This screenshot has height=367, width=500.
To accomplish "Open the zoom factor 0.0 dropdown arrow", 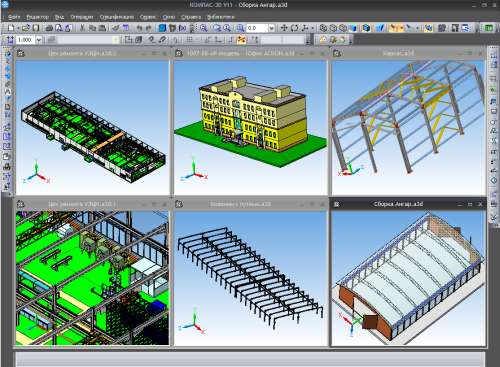I will tap(271, 28).
